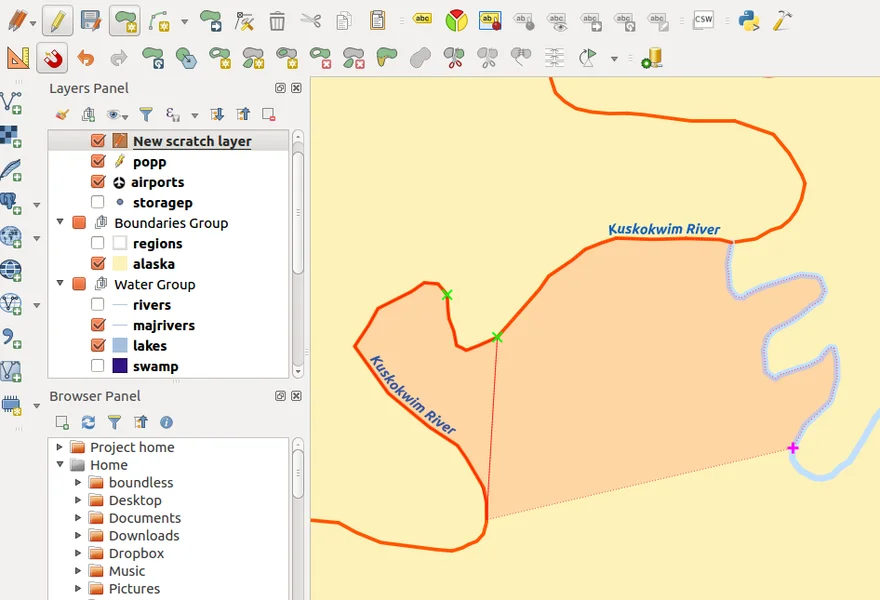Expand the Documents folder in Browser

(78, 518)
